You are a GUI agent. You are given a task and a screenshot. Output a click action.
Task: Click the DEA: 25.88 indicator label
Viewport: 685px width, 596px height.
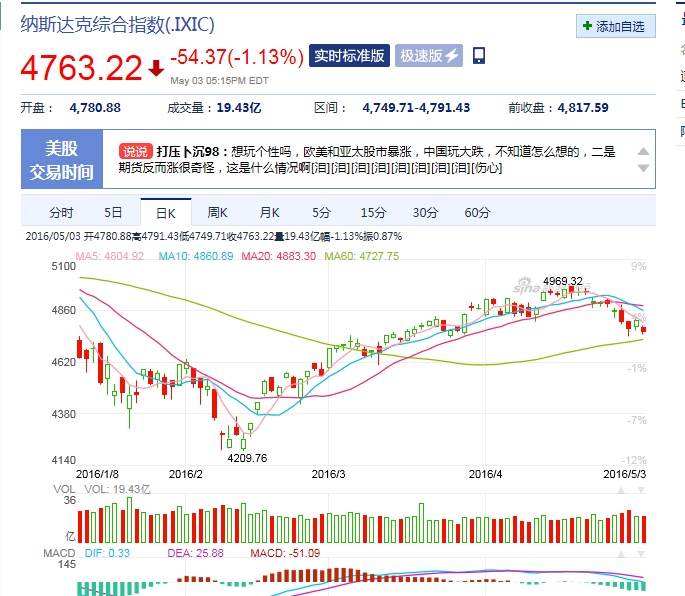point(195,553)
